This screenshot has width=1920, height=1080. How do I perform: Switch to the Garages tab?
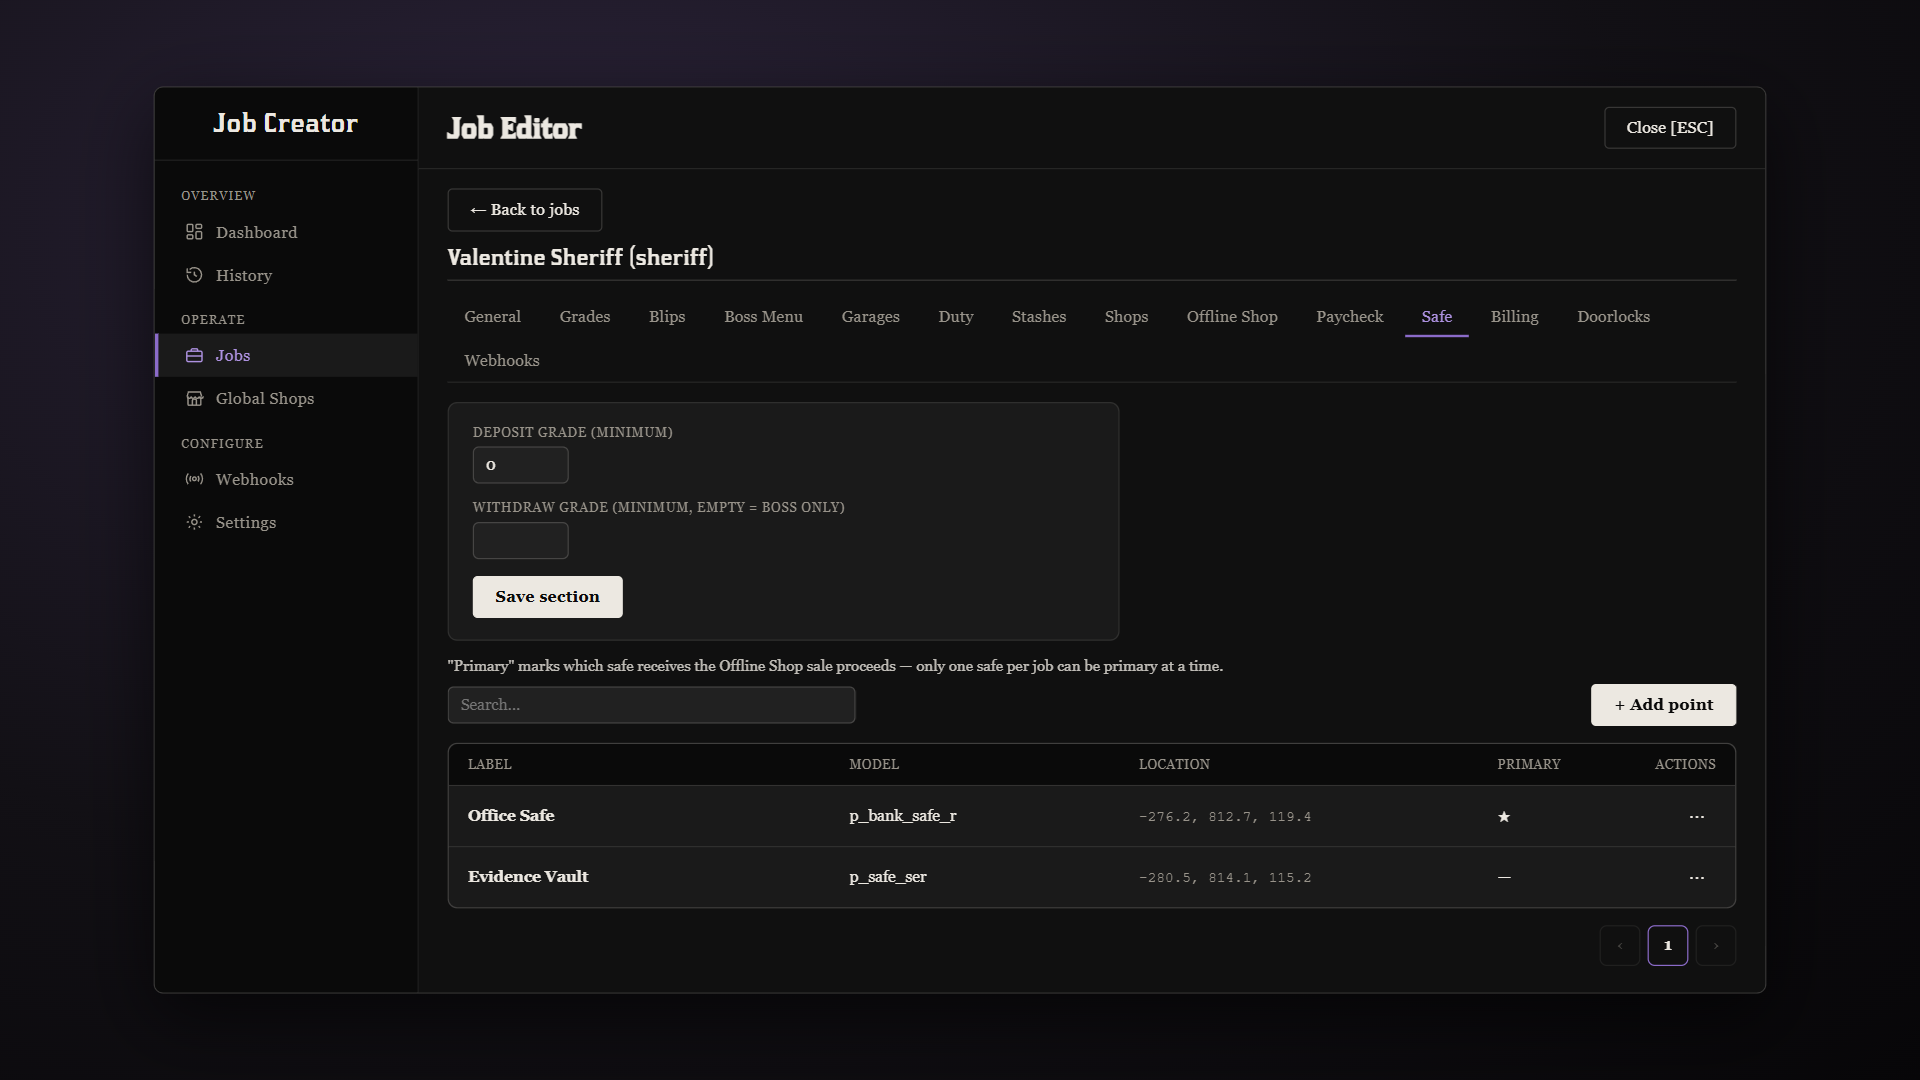coord(870,317)
